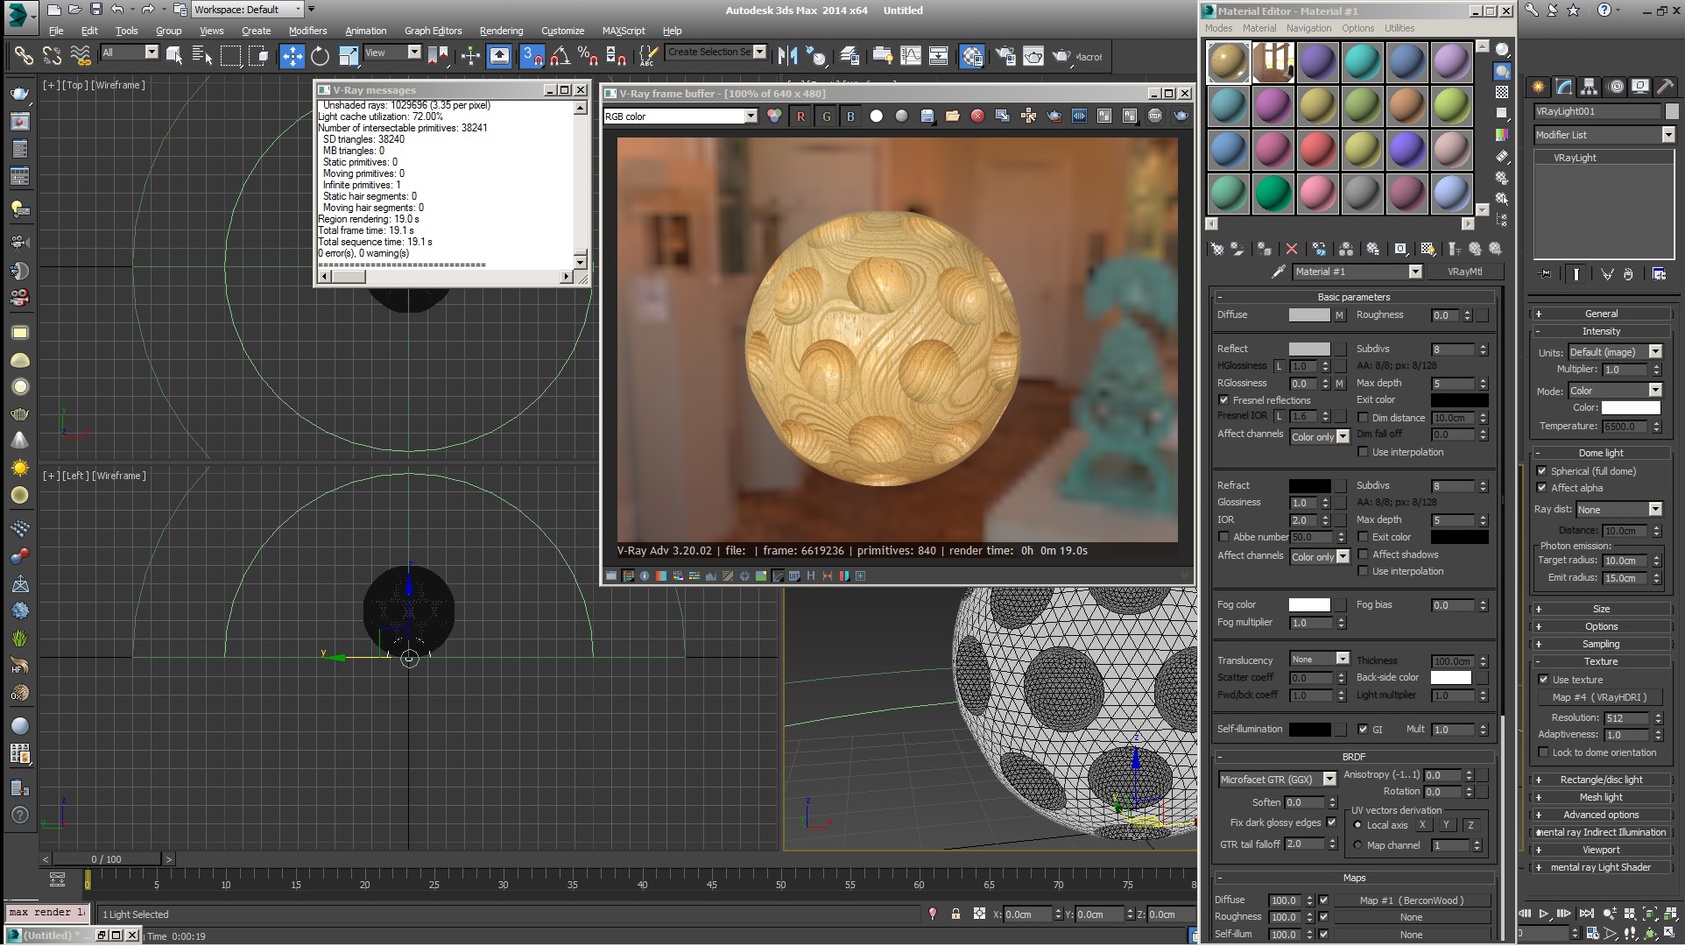Click the selection lock padlock icon in status bar
Screen dimensions: 1685x946
(955, 914)
